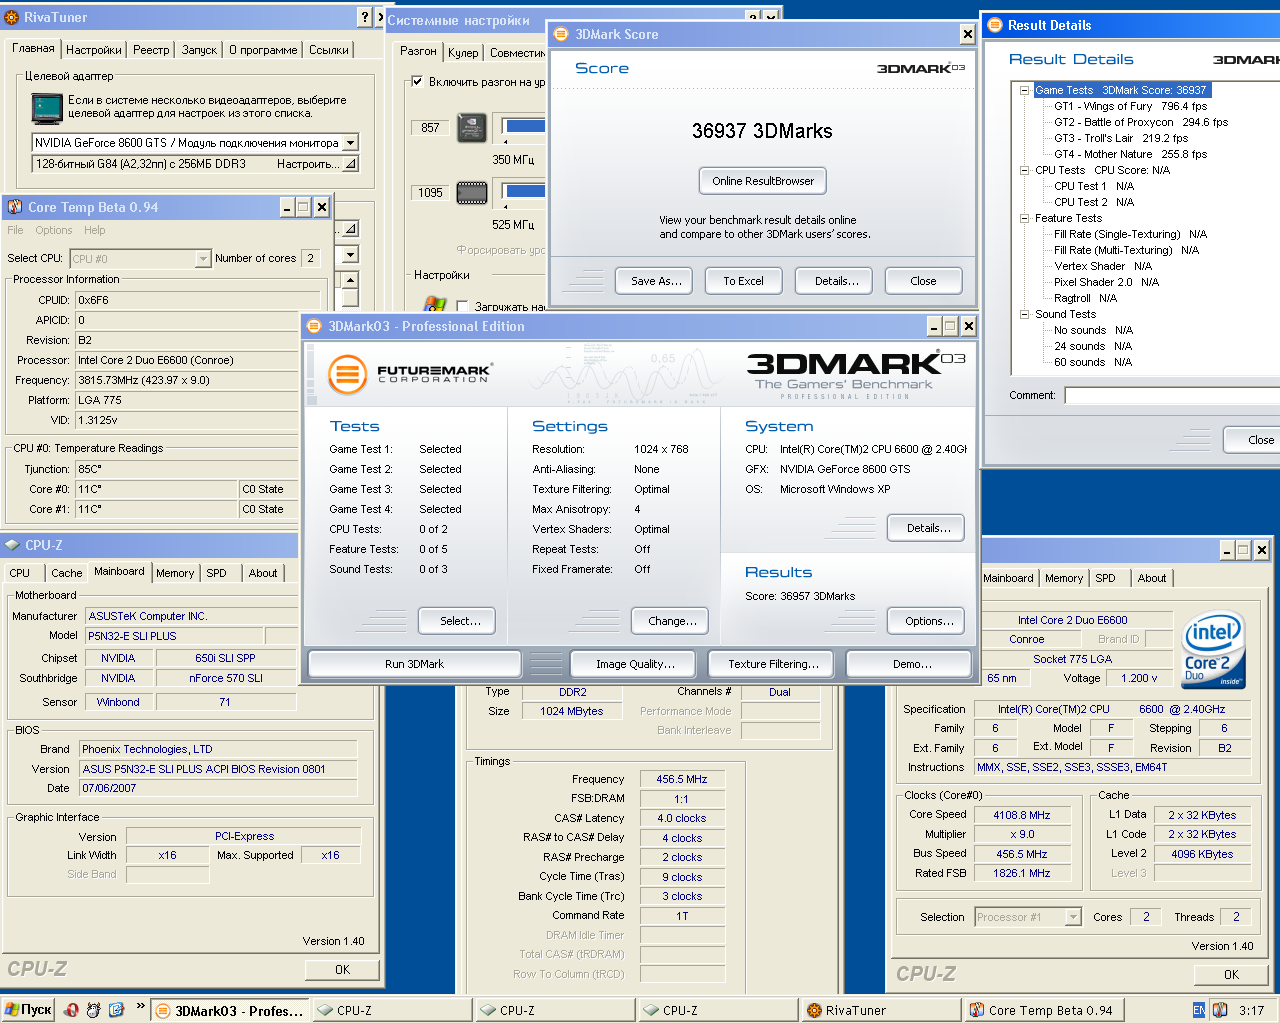Image resolution: width=1280 pixels, height=1024 pixels.
Task: Switch to the Реестр tab in RivaTuner
Action: click(151, 50)
